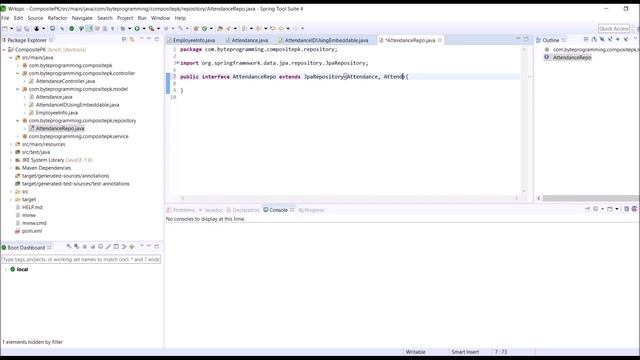
Task: Open the Run button dropdown arrow
Action: 144,29
